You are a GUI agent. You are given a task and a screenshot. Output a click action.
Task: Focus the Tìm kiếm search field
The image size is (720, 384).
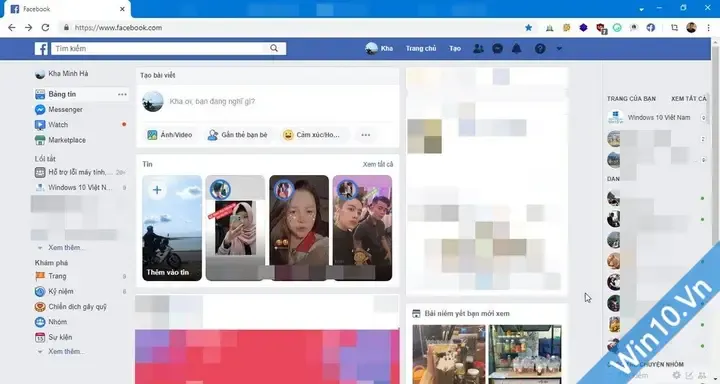[x=158, y=48]
